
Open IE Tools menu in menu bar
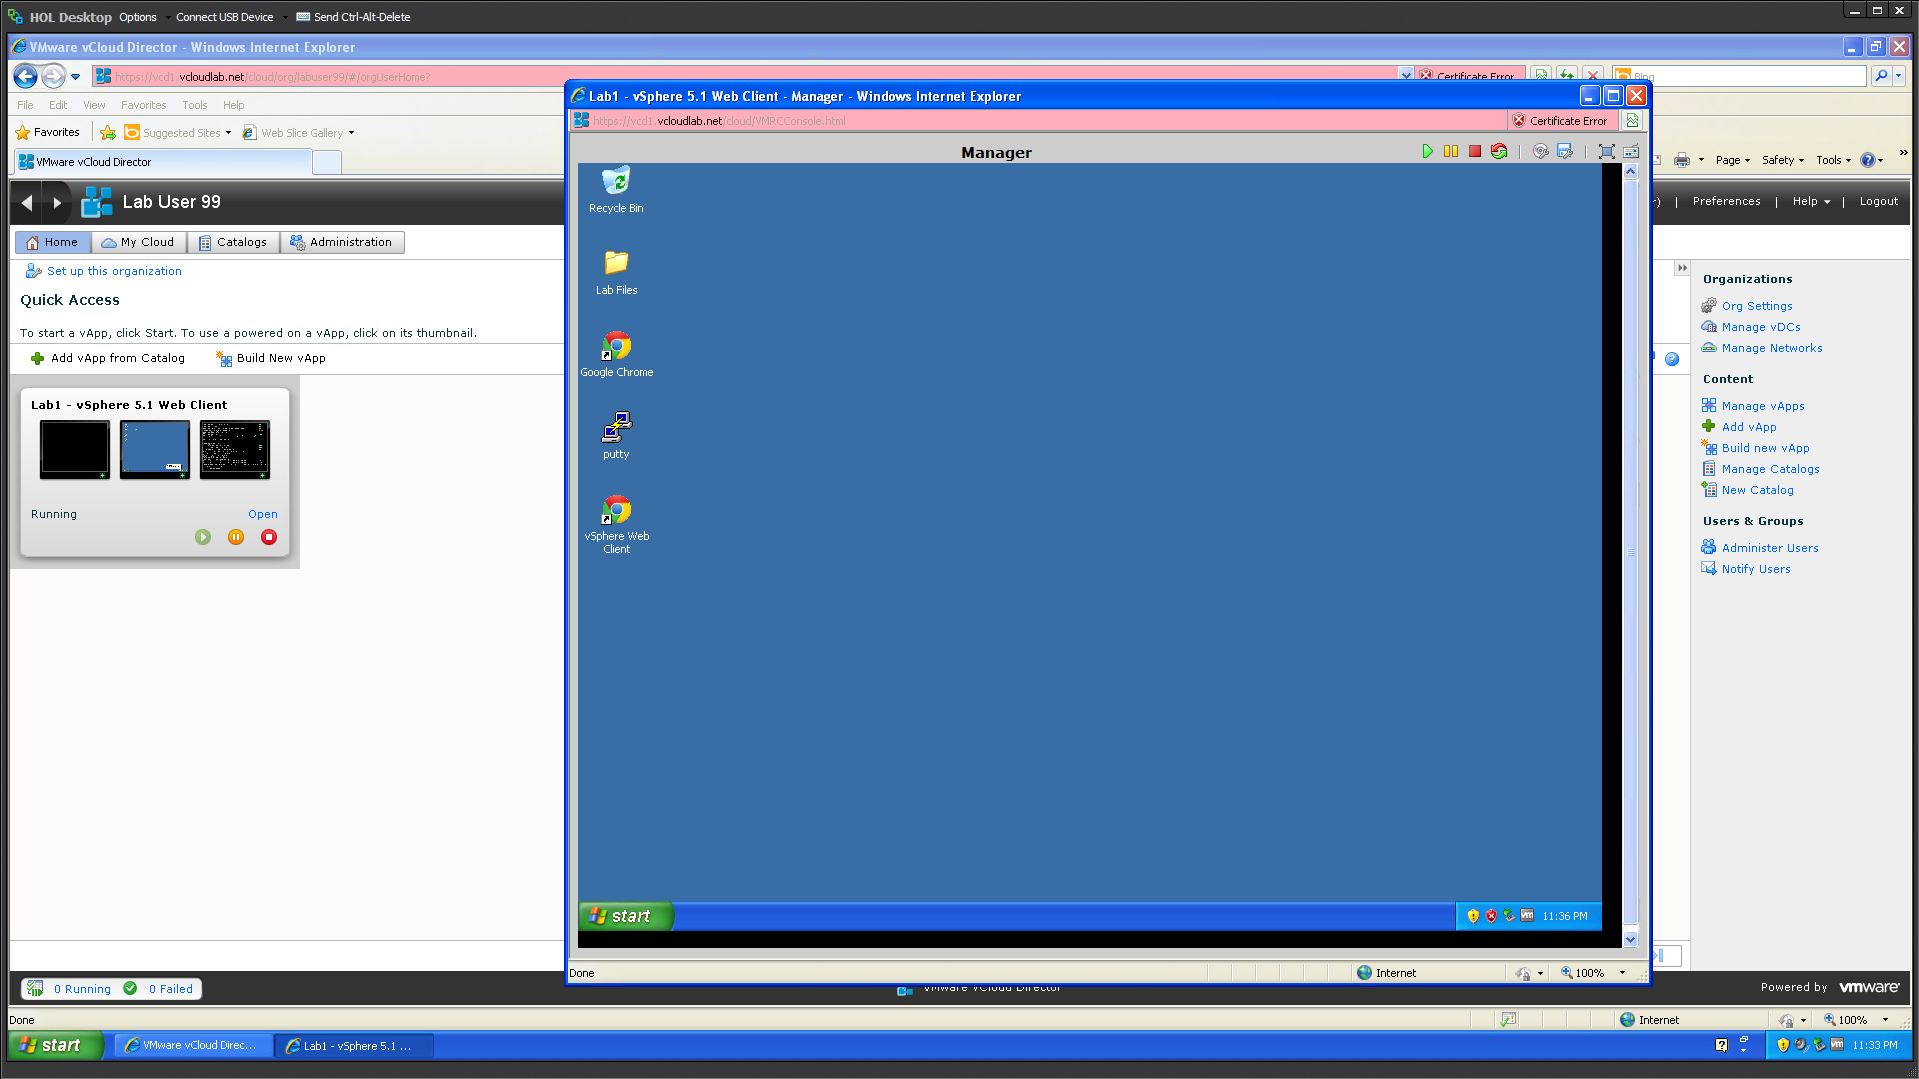tap(194, 105)
